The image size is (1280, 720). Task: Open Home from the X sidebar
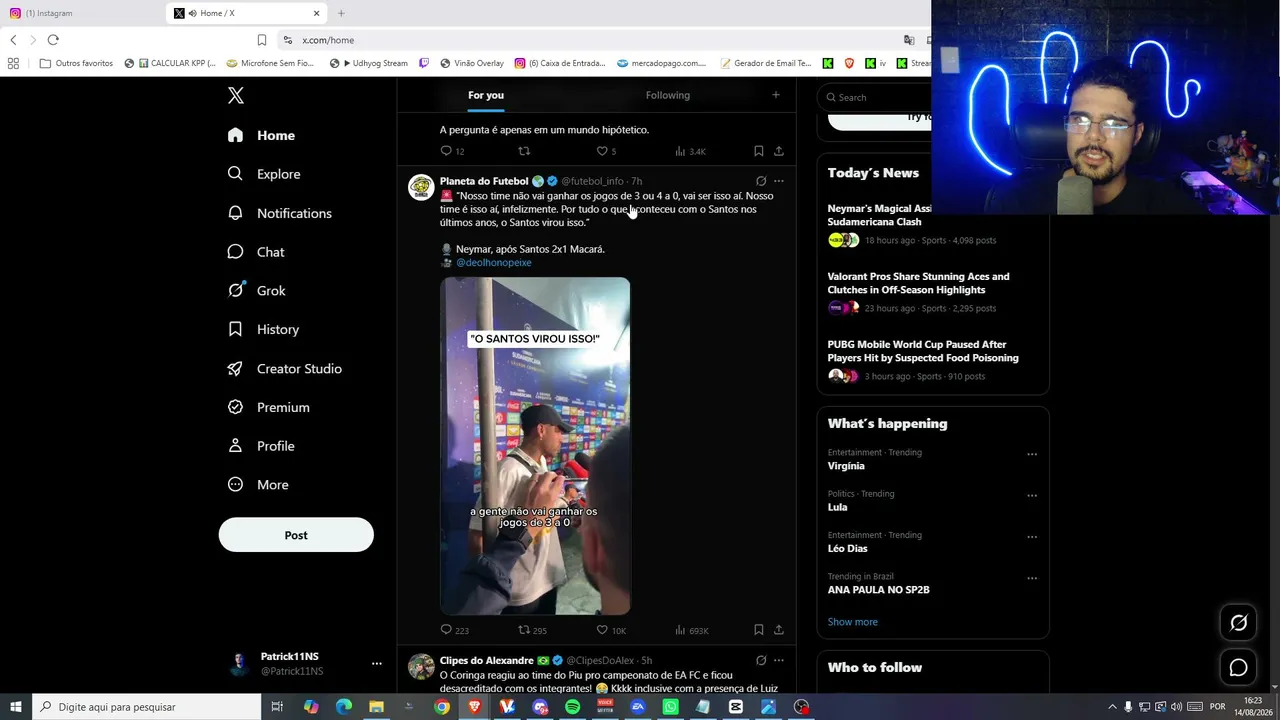pos(261,135)
